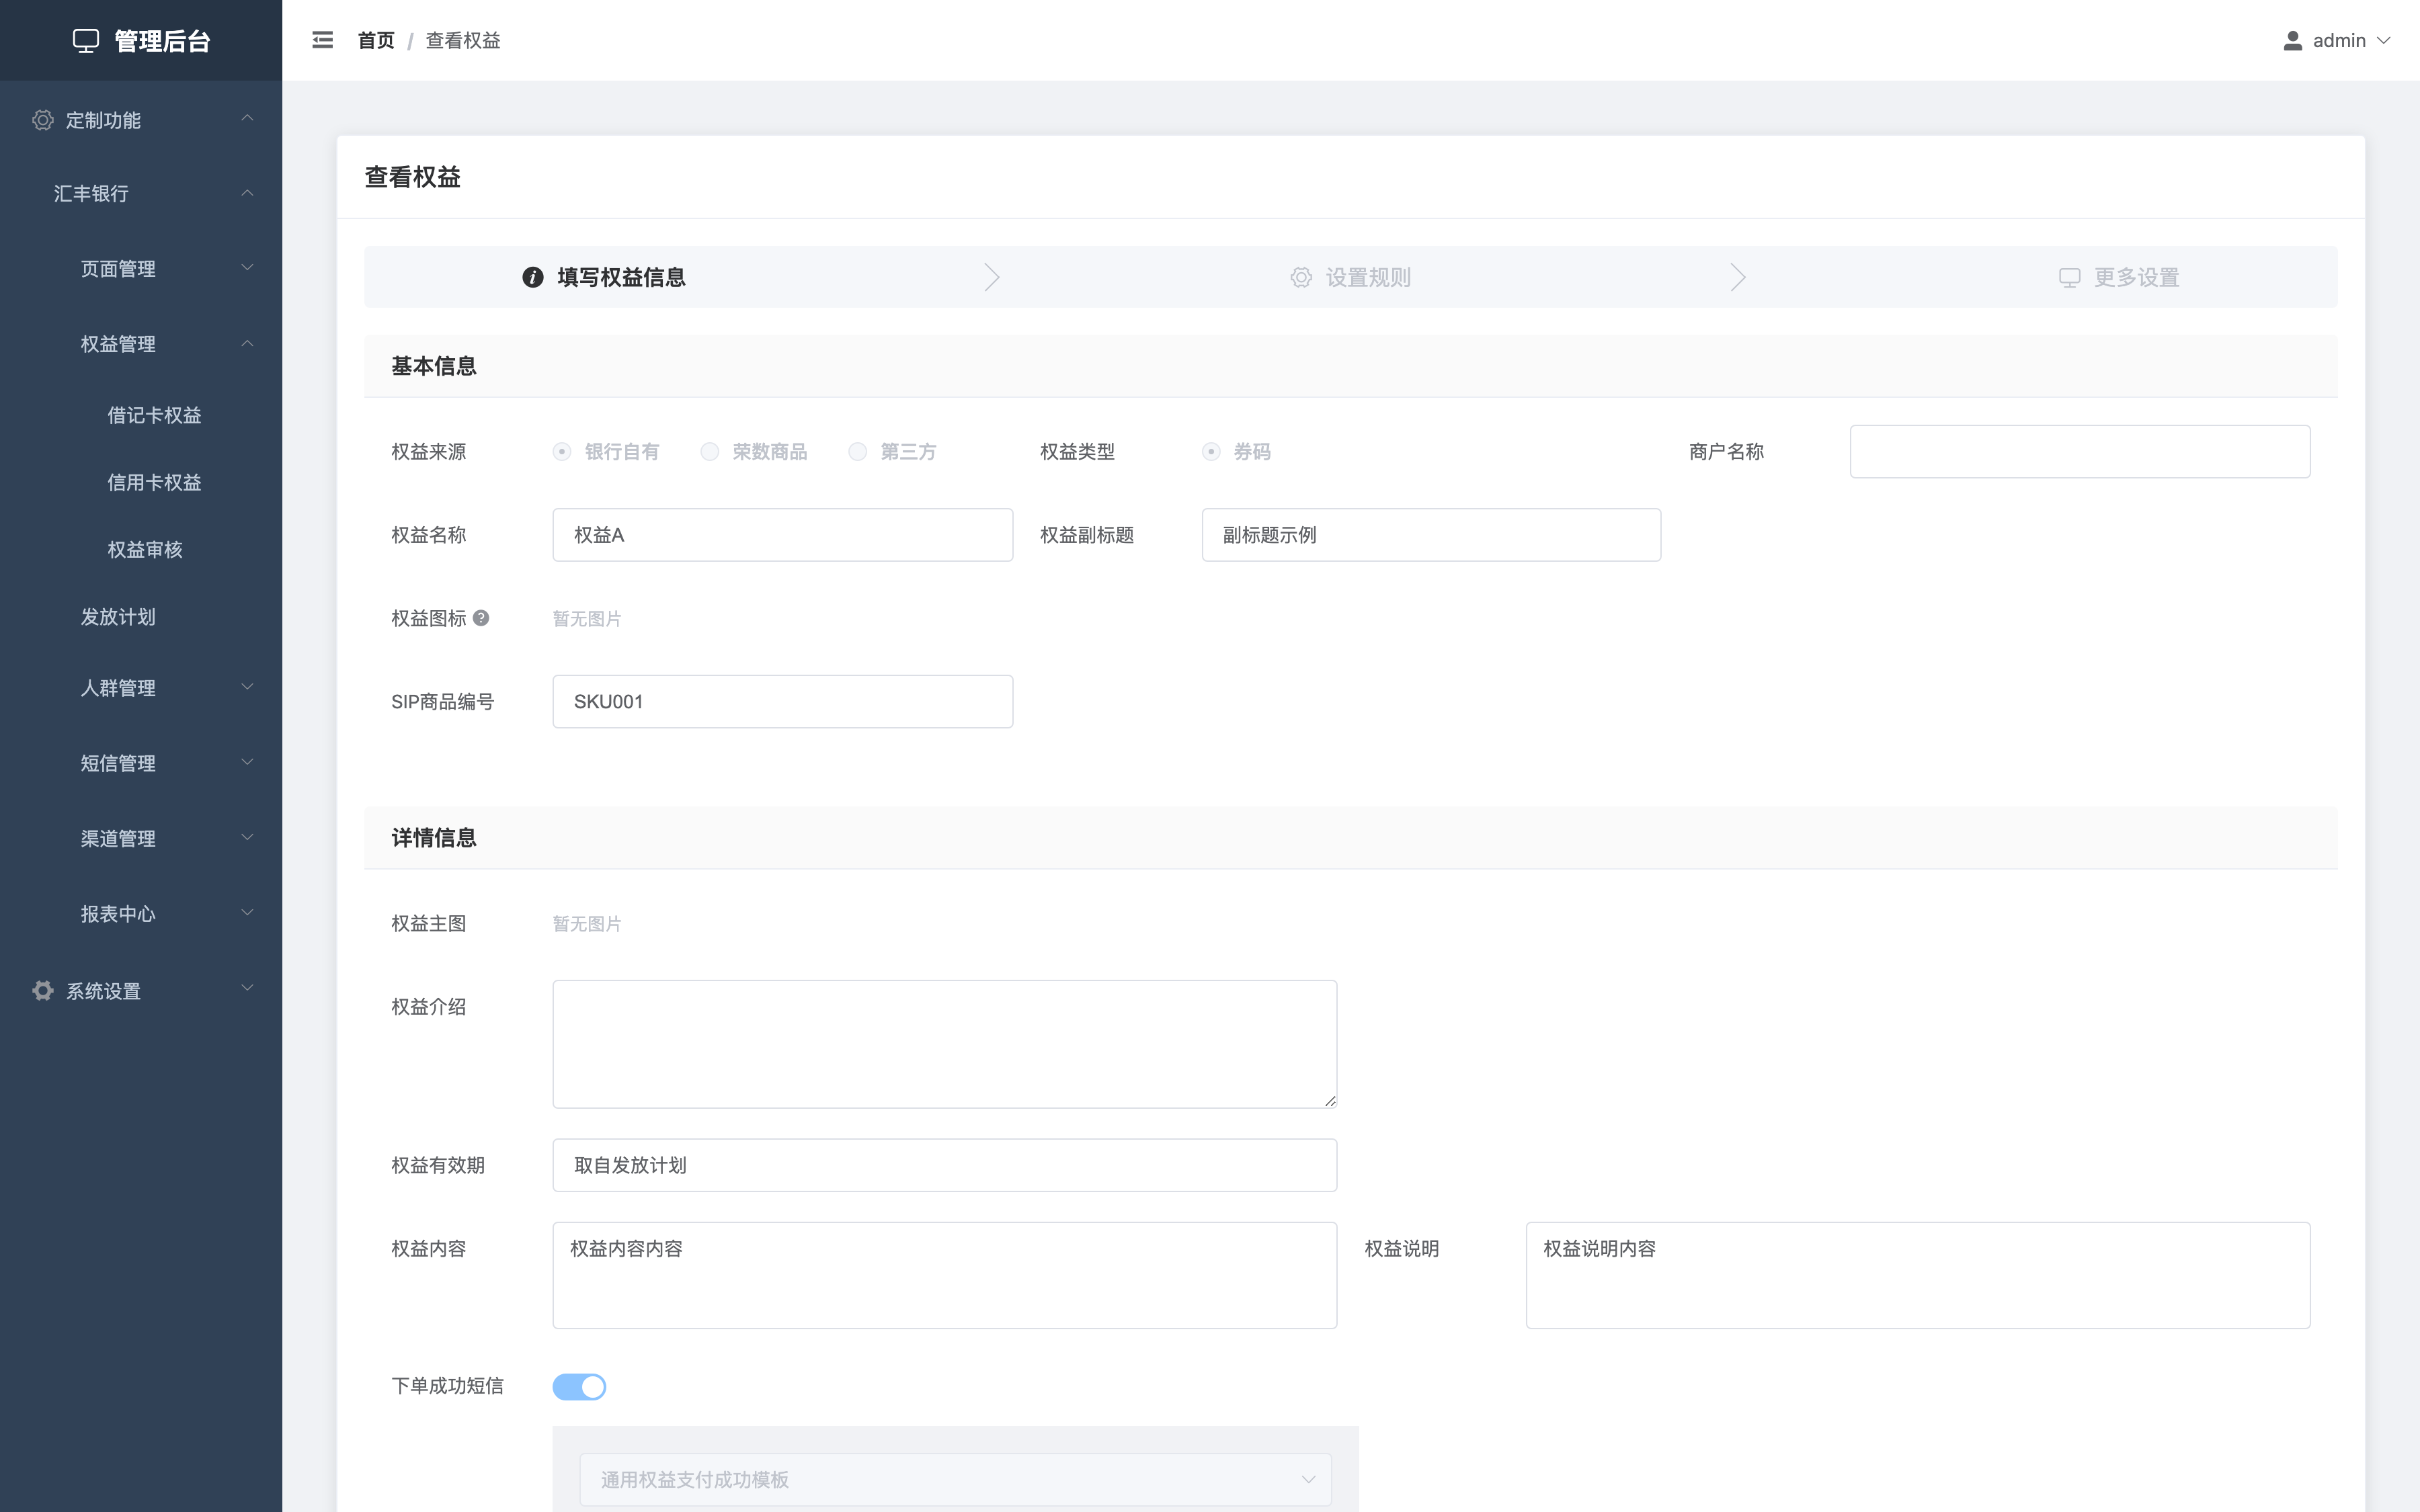This screenshot has width=2420, height=1512.
Task: Click the 商户名称 input field
Action: (2080, 452)
